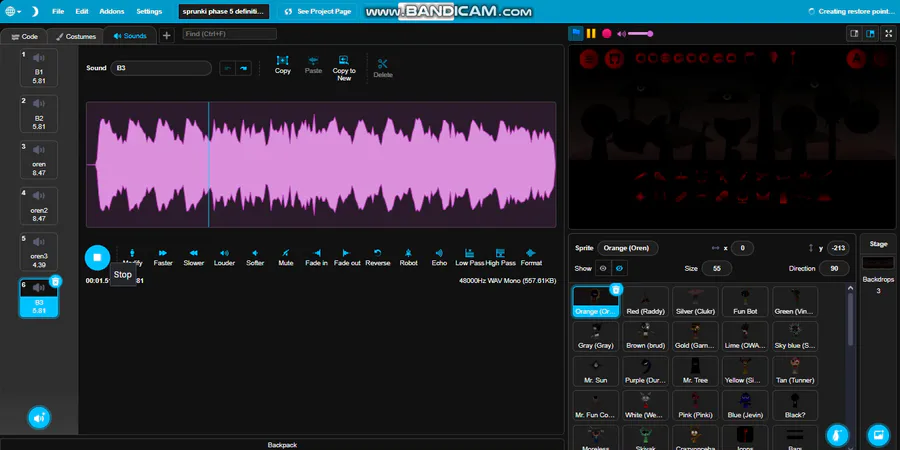The image size is (900, 450).
Task: Select the Sounds tab
Action: pyautogui.click(x=130, y=36)
